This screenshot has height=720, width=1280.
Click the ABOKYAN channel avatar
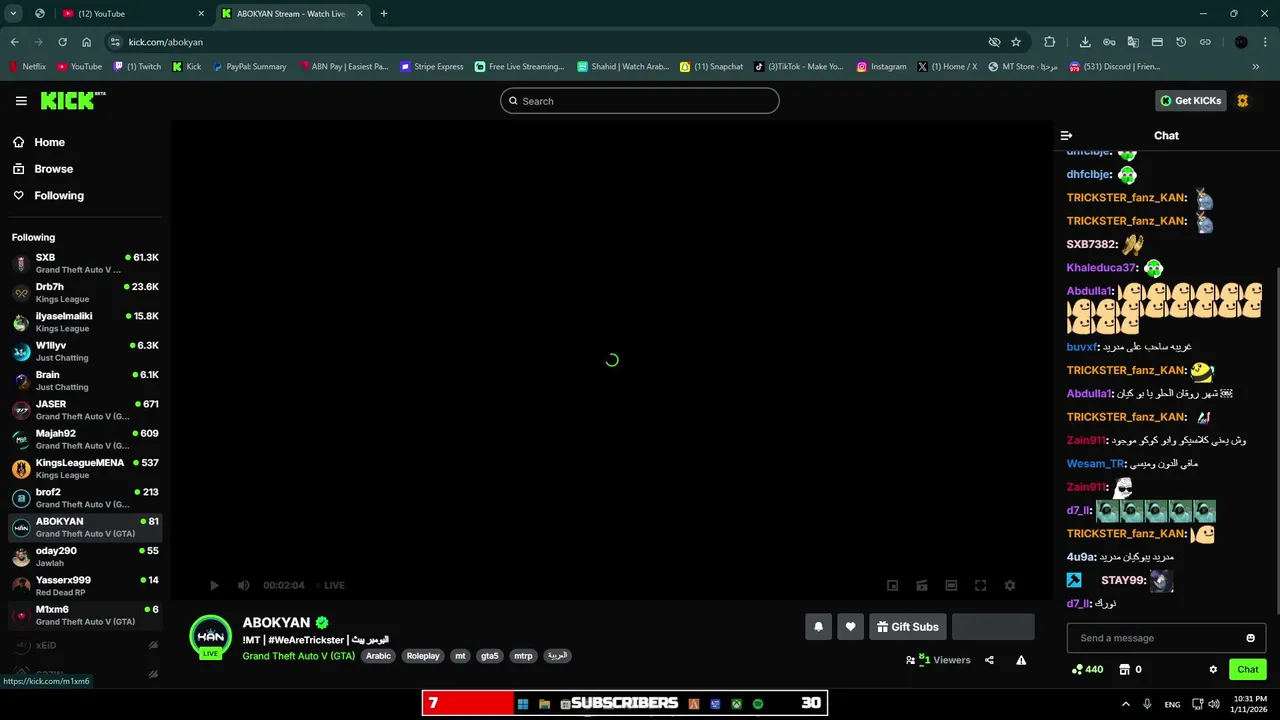click(210, 636)
